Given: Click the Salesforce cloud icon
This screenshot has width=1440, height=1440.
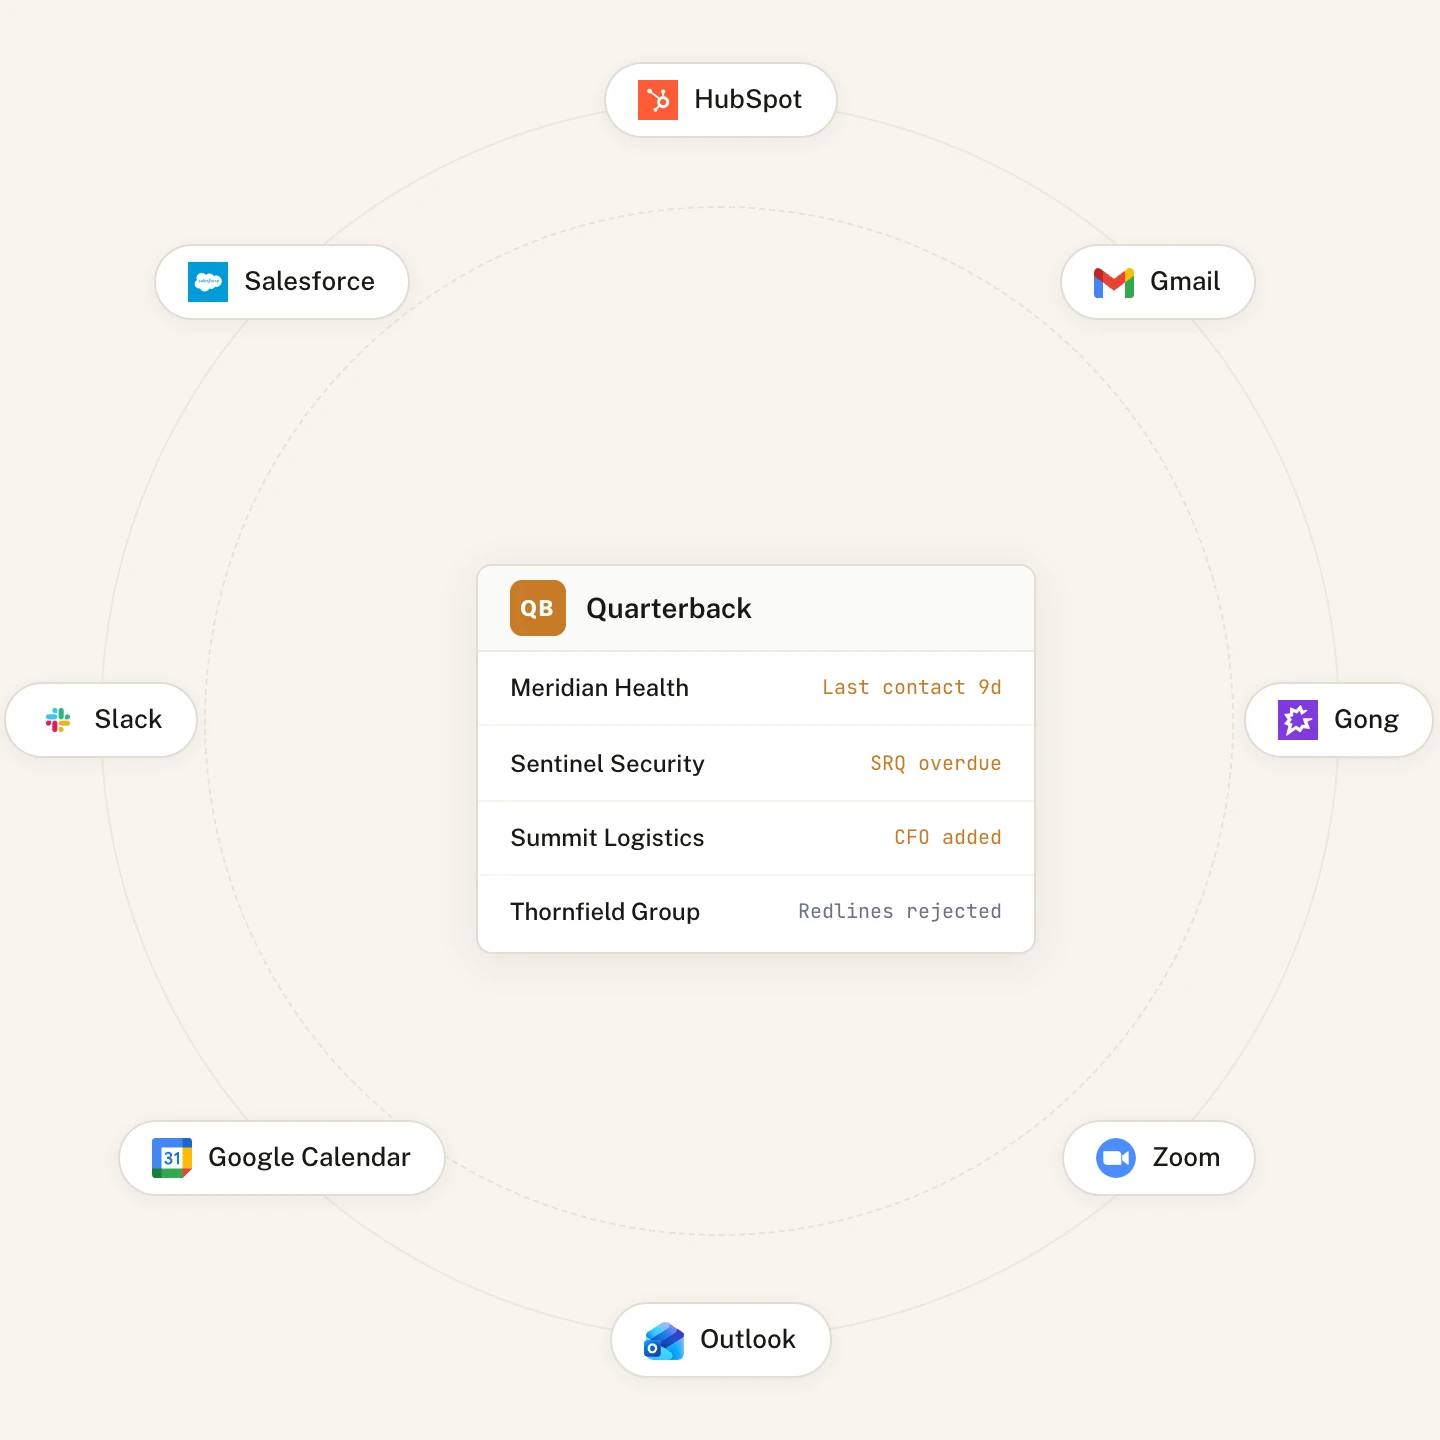Looking at the screenshot, I should (x=208, y=282).
